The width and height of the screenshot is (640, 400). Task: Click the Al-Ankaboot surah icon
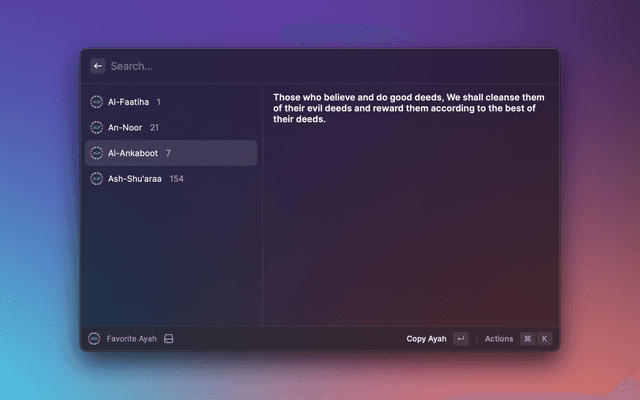96,153
